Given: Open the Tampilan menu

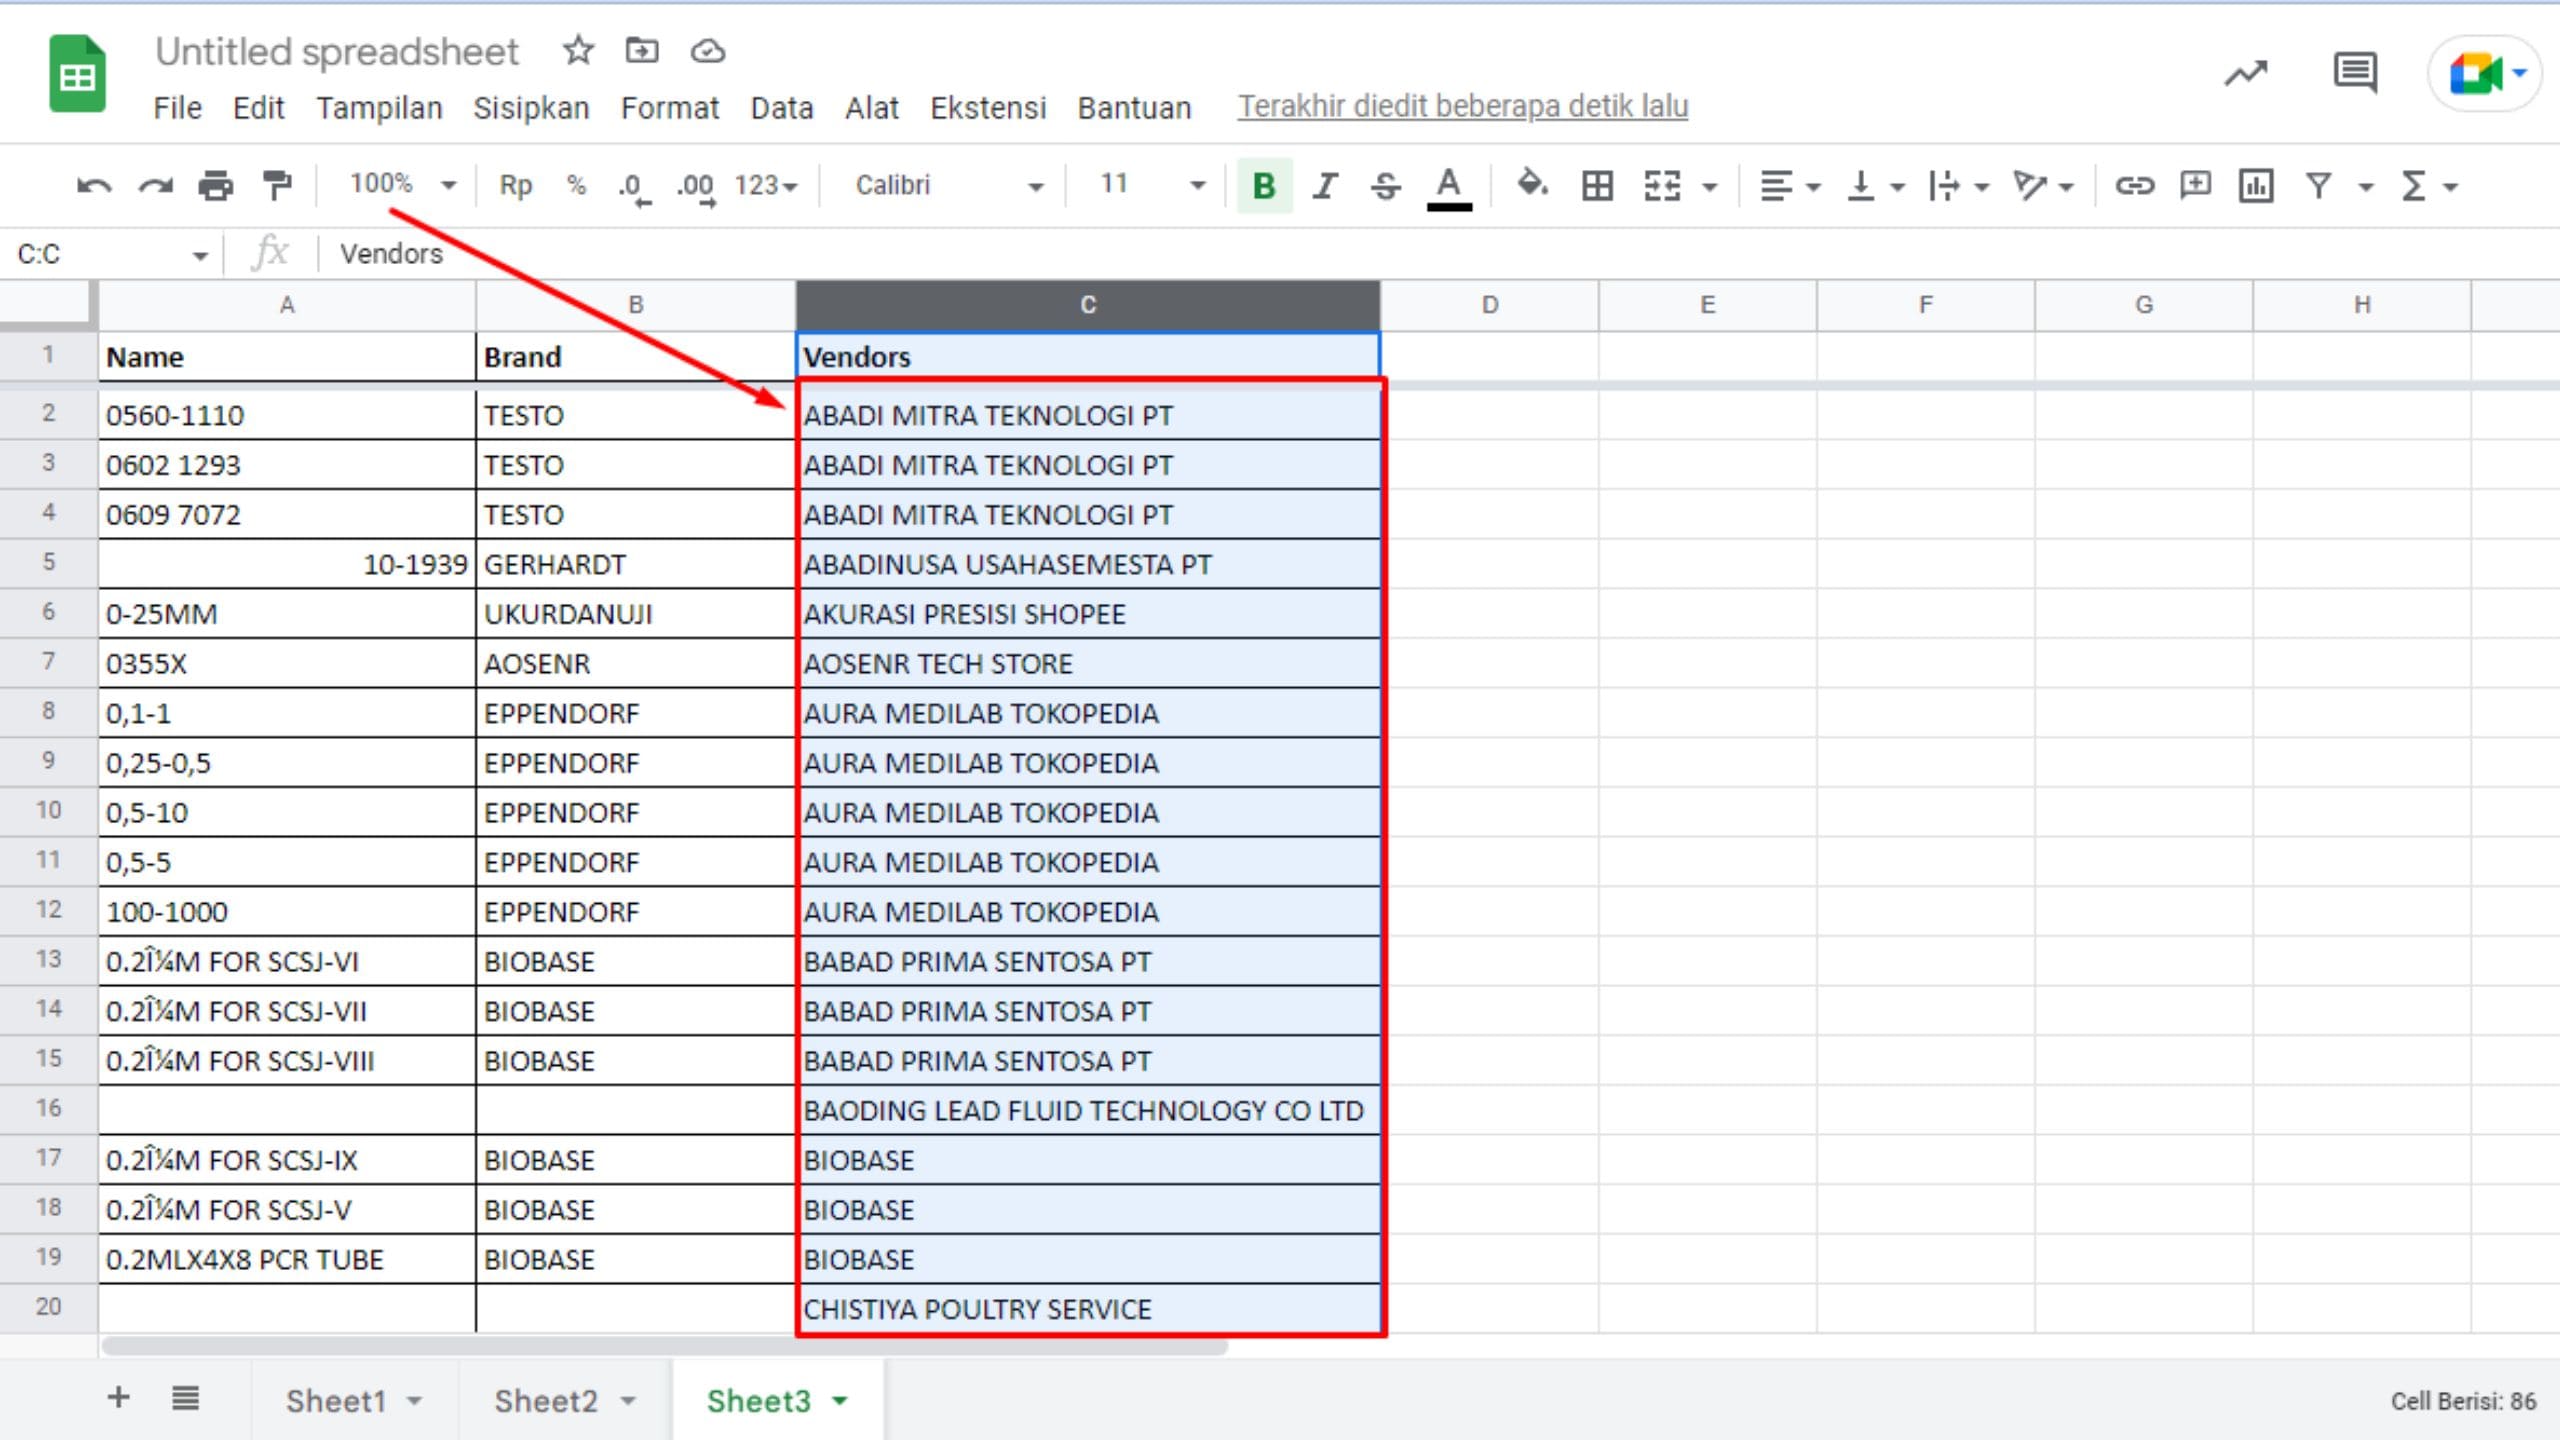Looking at the screenshot, I should tap(379, 107).
